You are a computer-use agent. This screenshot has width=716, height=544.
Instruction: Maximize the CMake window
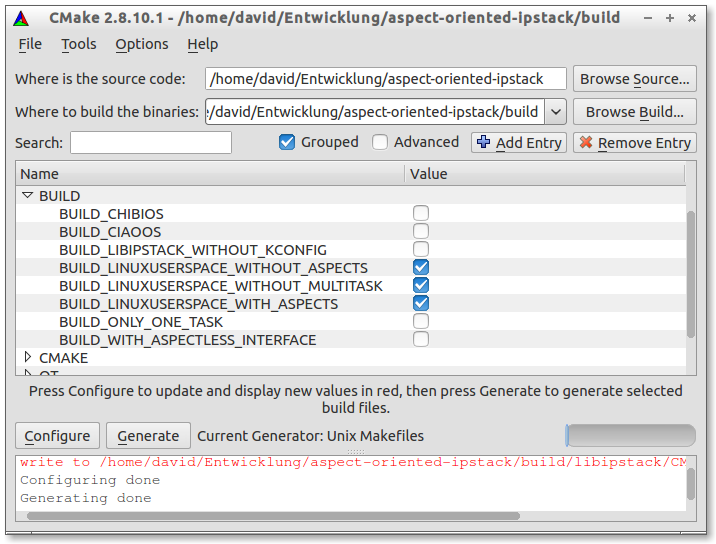[x=670, y=18]
